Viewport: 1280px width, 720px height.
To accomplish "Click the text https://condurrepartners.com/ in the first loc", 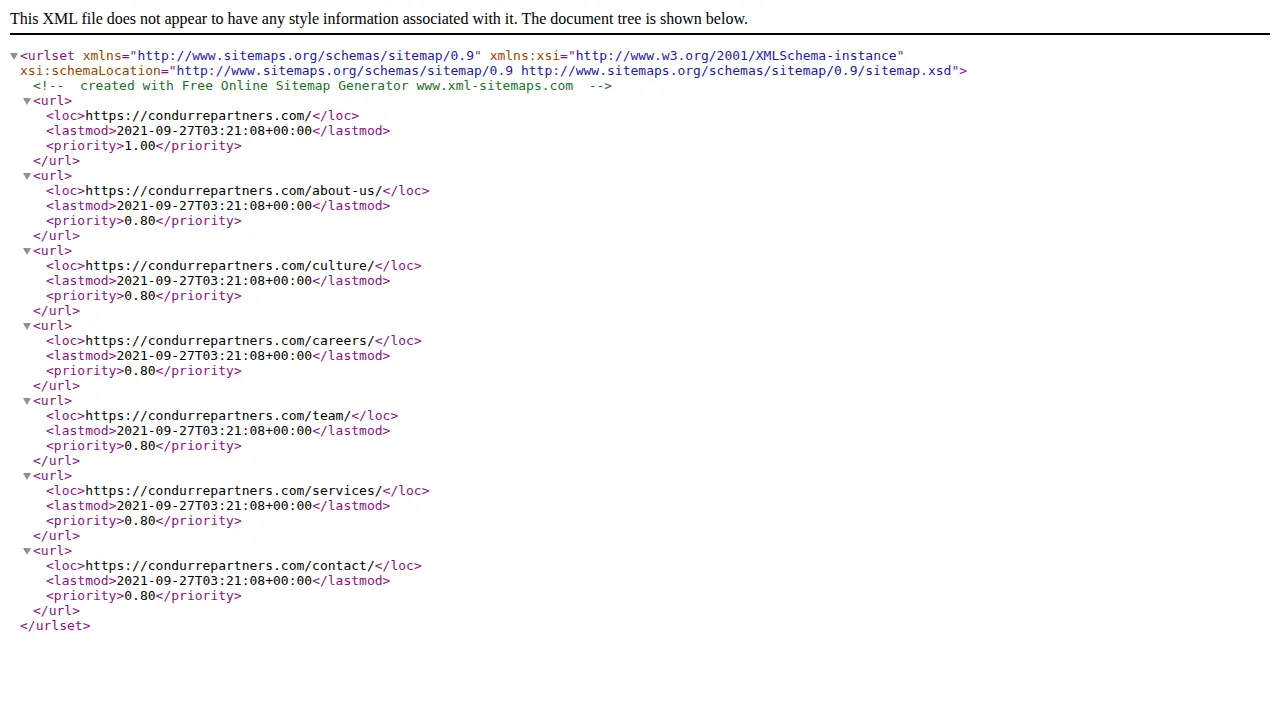I will click(198, 116).
